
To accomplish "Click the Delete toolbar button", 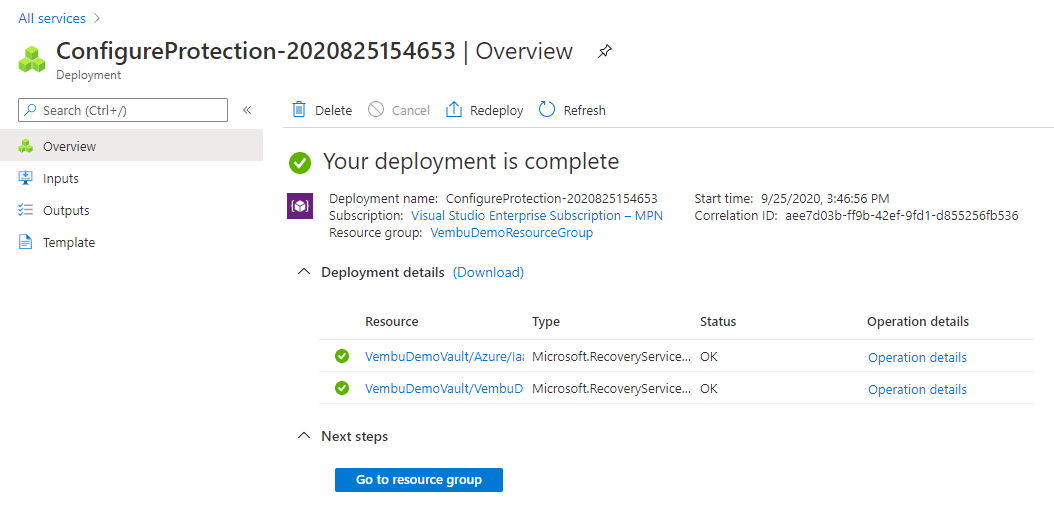I will tap(322, 110).
